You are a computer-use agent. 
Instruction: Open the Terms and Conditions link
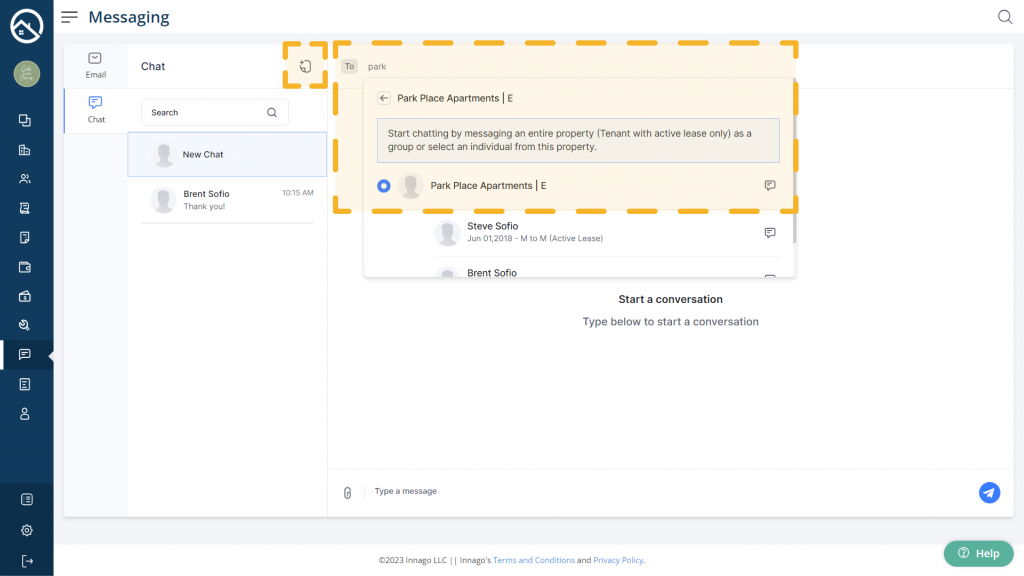pyautogui.click(x=533, y=560)
